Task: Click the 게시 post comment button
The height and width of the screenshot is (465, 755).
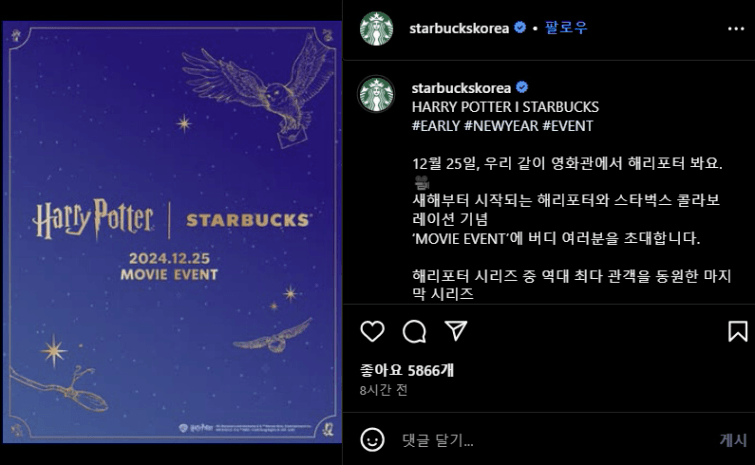Action: 733,440
